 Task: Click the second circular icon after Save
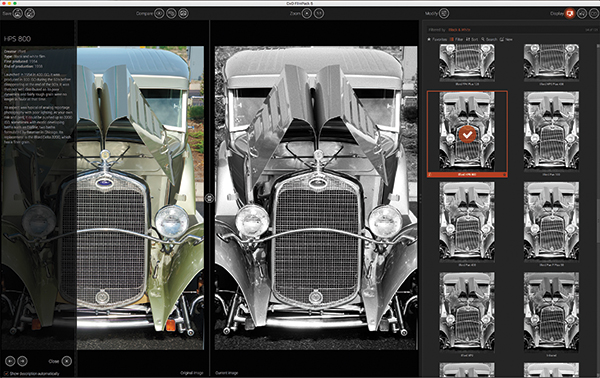[30, 14]
